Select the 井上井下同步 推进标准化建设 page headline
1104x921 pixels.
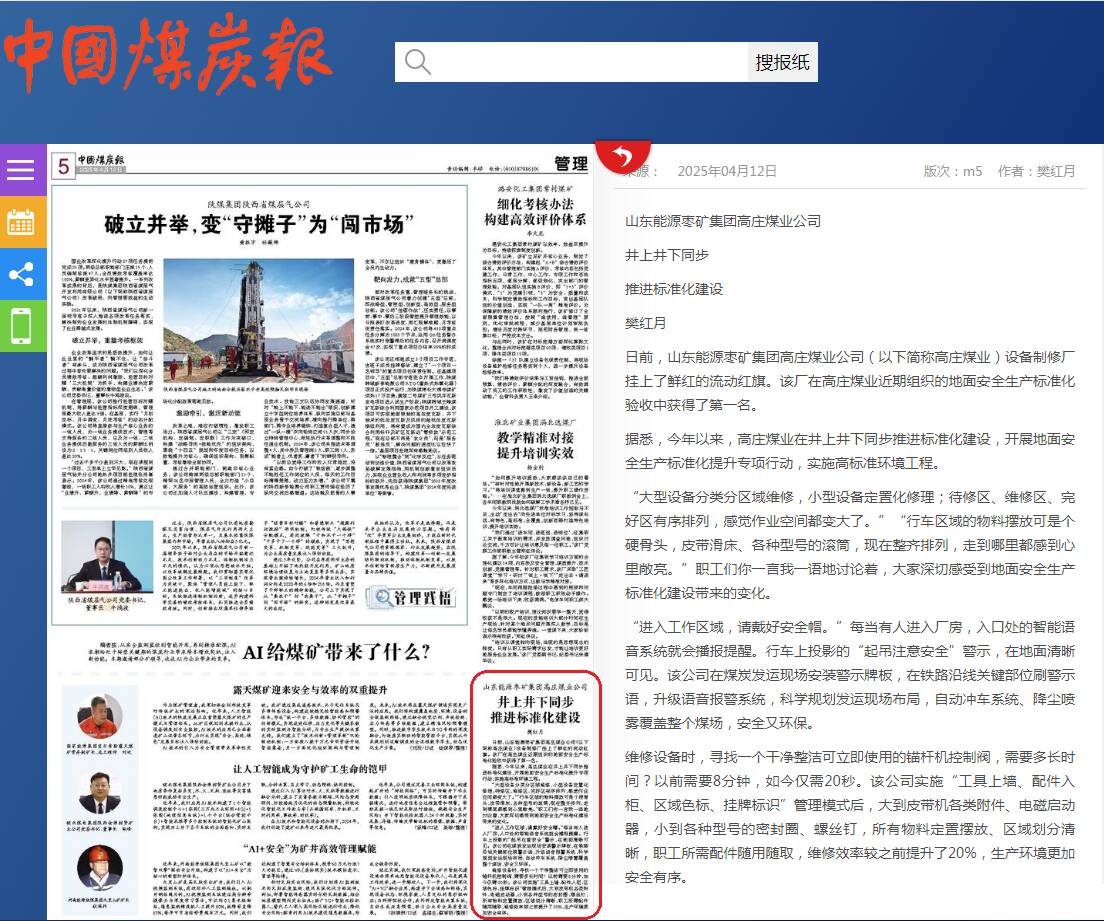535,710
